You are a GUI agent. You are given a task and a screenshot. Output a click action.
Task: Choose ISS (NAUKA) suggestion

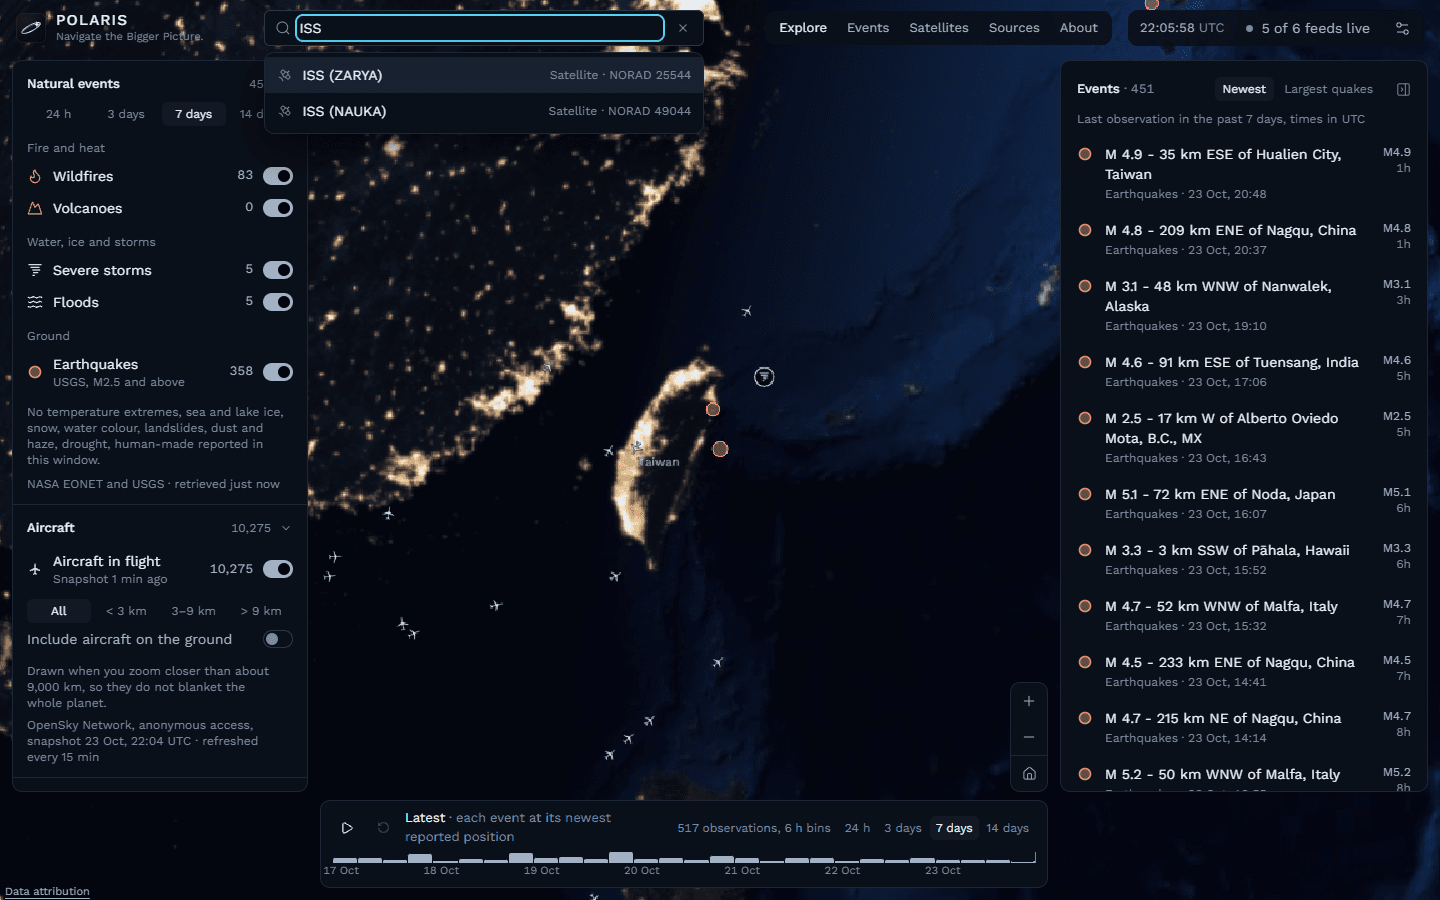[x=484, y=111]
